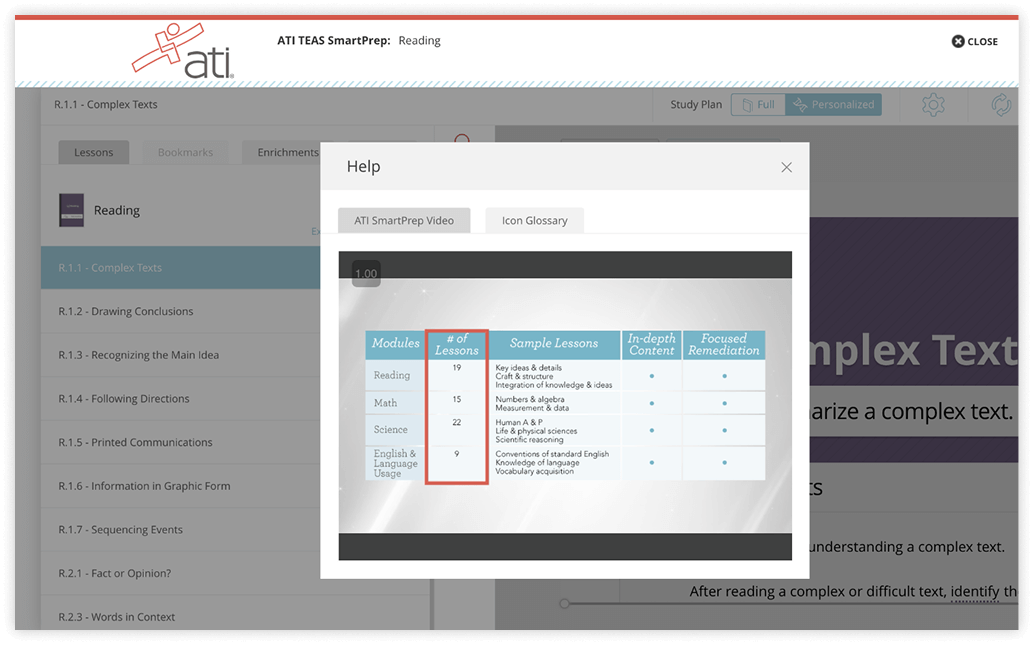Open the Enrichments tab
The image size is (1034, 645).
click(x=287, y=152)
